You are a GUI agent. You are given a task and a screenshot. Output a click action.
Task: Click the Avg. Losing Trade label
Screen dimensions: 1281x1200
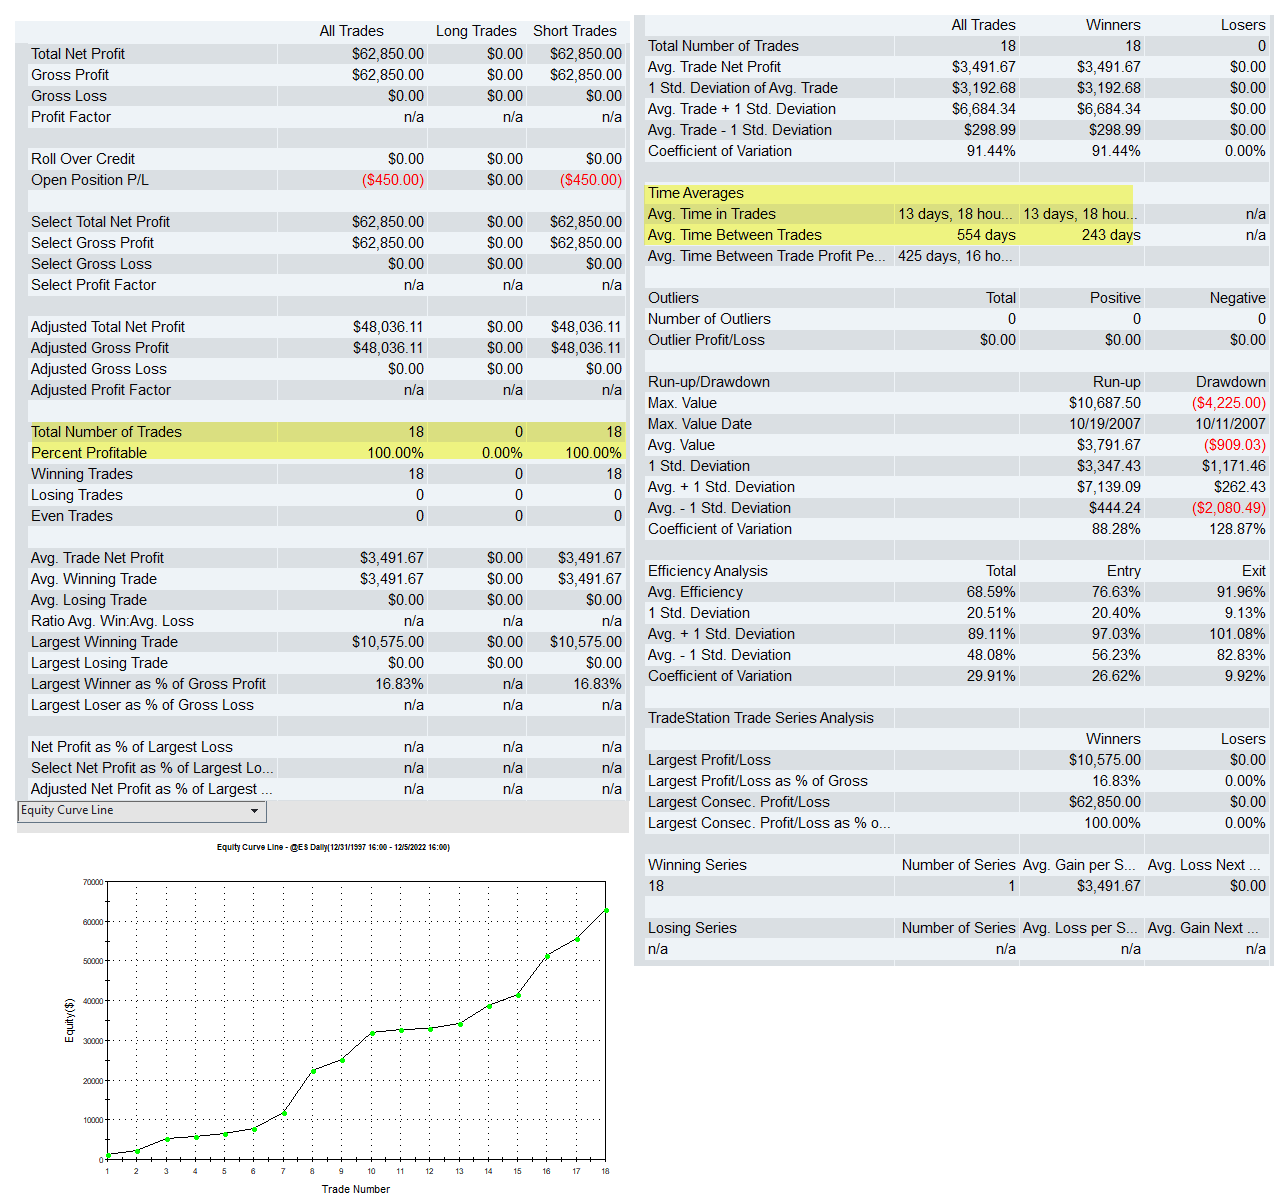coord(89,600)
